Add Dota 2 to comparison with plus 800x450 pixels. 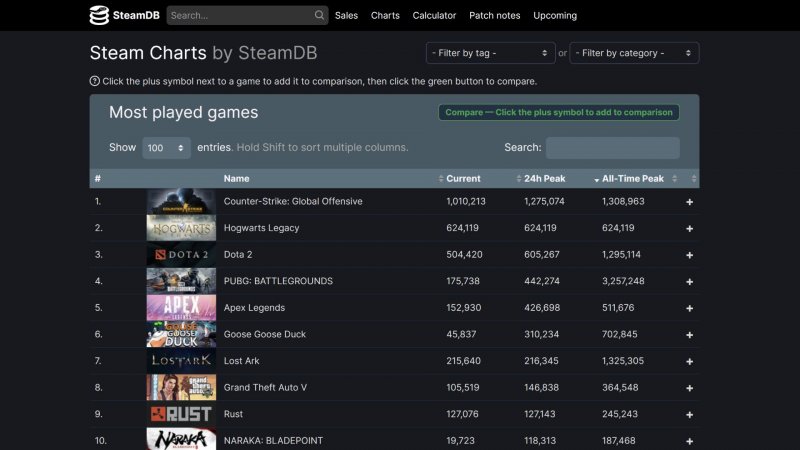[689, 255]
